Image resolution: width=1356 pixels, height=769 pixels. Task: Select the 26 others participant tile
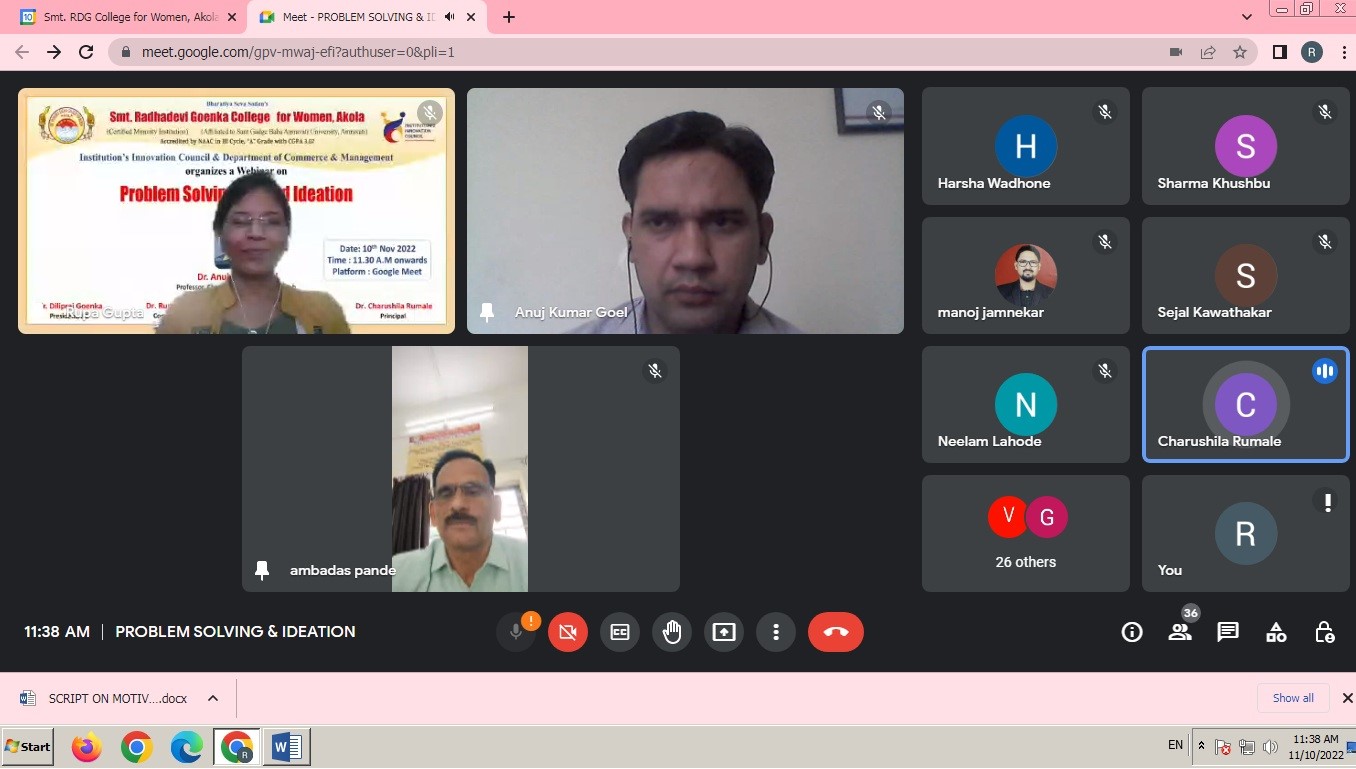[1026, 533]
